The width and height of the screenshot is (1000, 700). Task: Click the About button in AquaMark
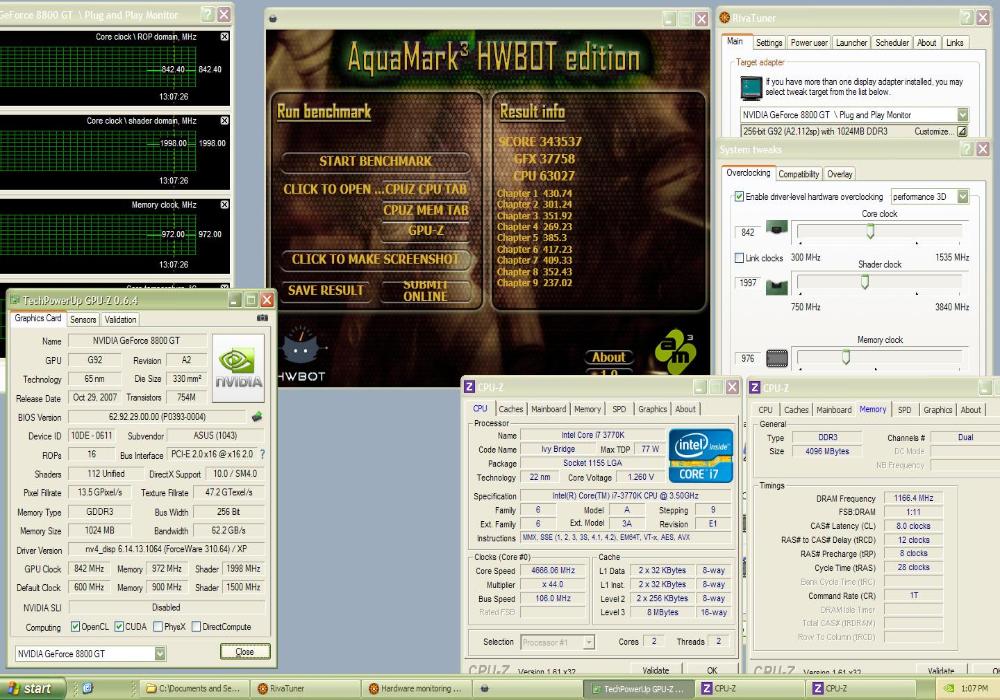[x=608, y=357]
